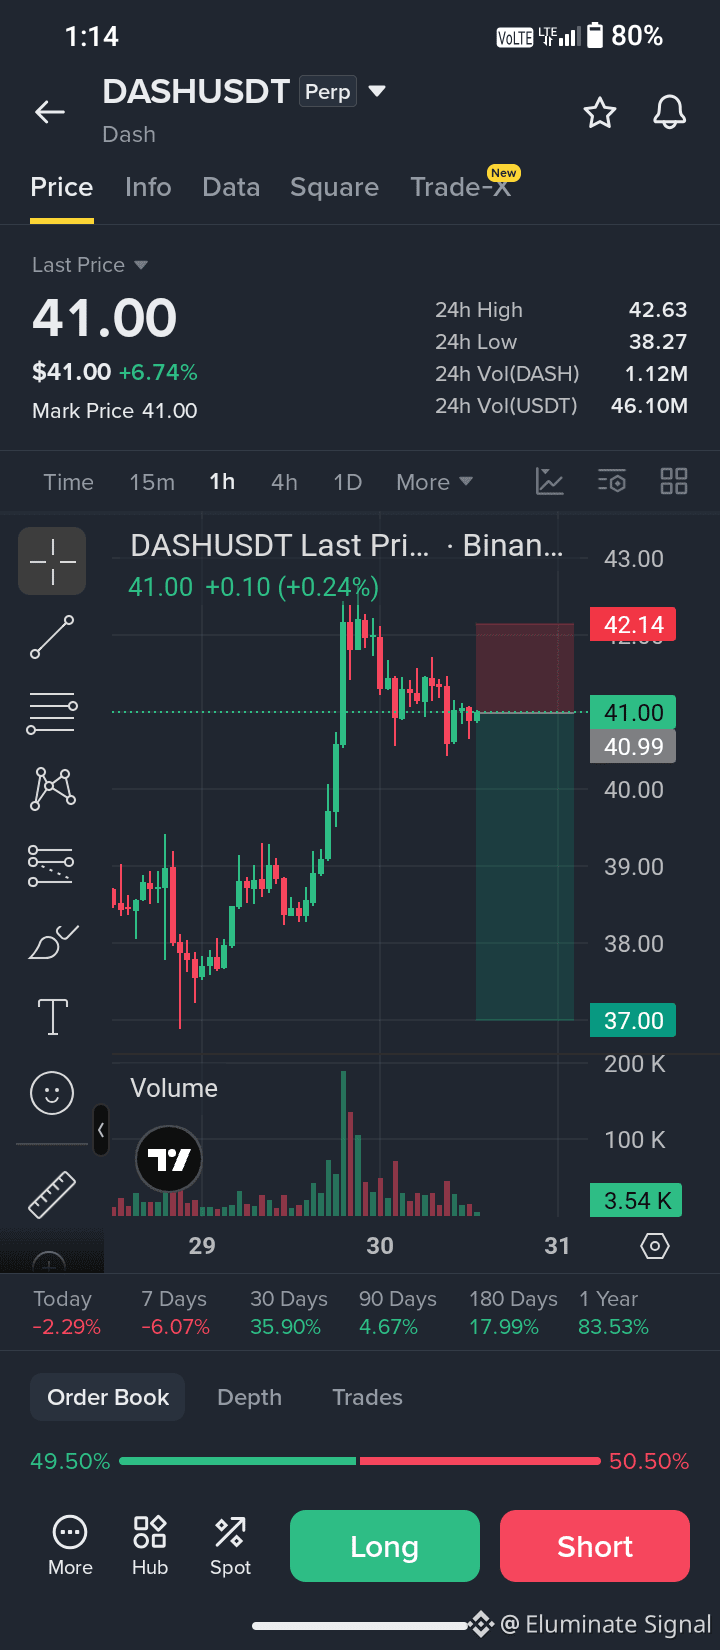
Task: Select the brush drawing tool
Action: 53,942
